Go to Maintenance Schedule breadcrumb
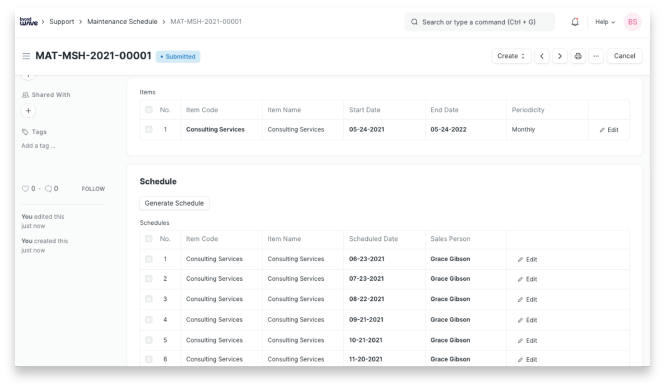This screenshot has width=665, height=389. coord(122,22)
